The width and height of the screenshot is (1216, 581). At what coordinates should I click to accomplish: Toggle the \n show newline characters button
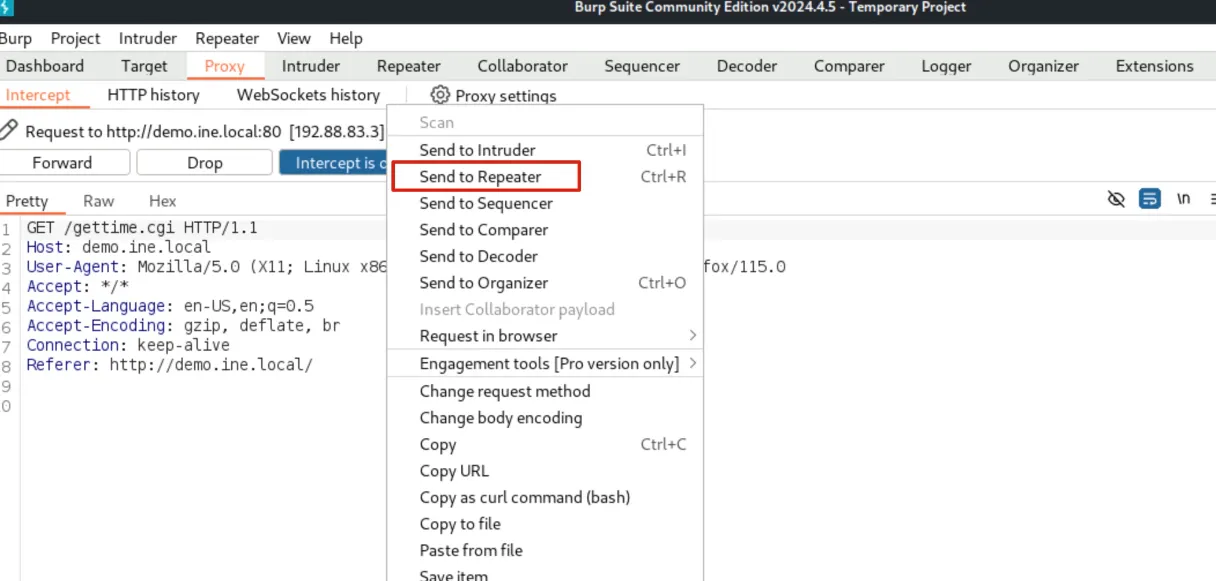pos(1184,199)
